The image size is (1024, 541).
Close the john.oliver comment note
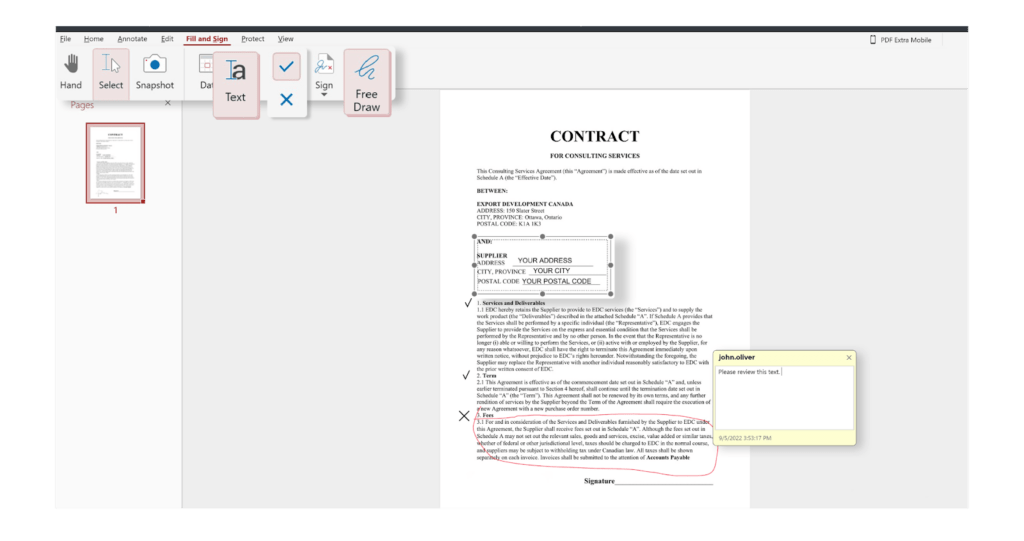pyautogui.click(x=849, y=357)
